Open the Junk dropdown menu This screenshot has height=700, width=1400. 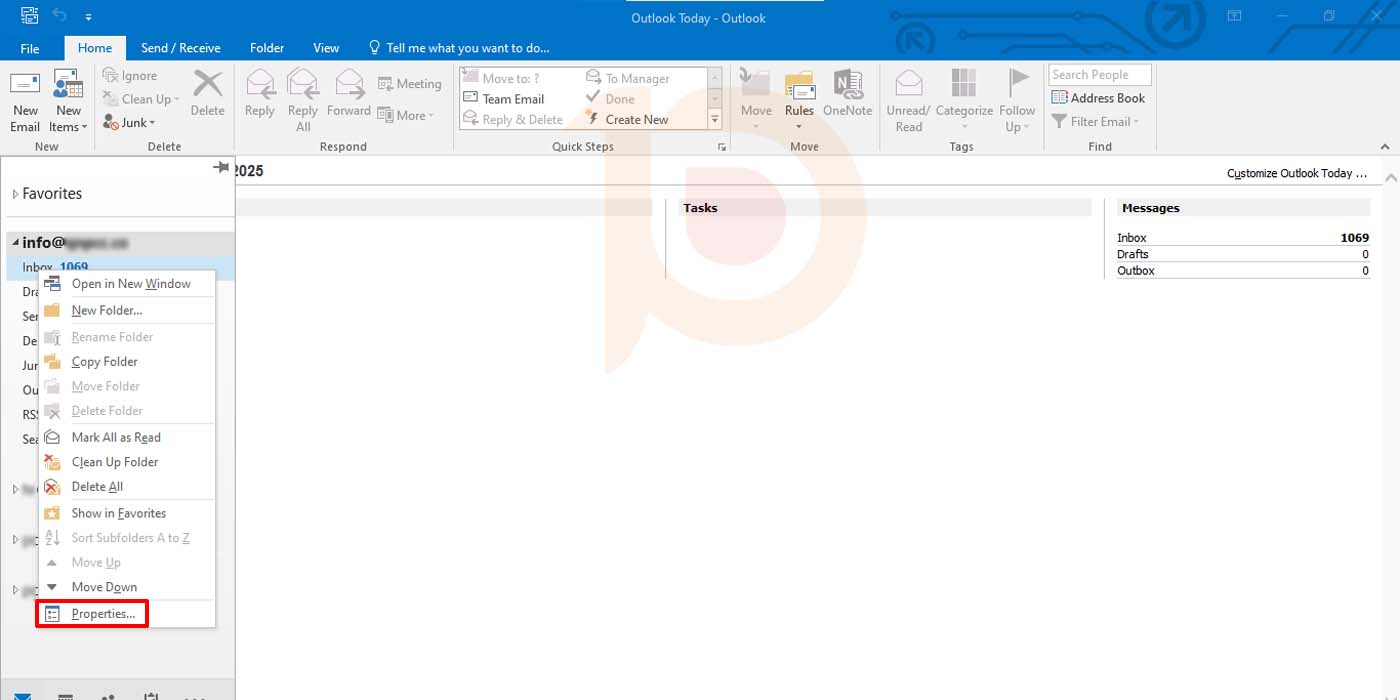pyautogui.click(x=130, y=123)
